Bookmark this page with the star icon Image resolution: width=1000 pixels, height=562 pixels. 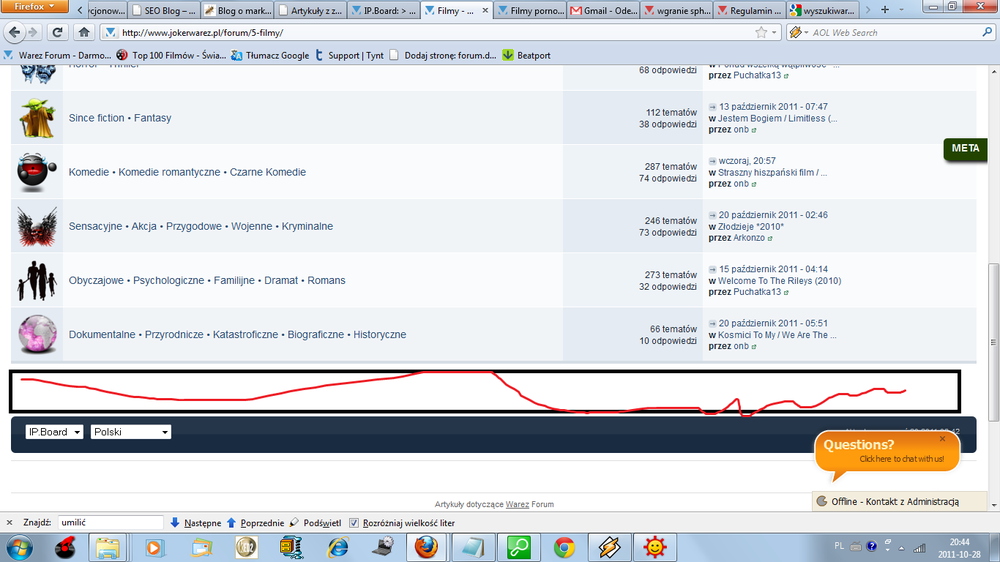761,32
